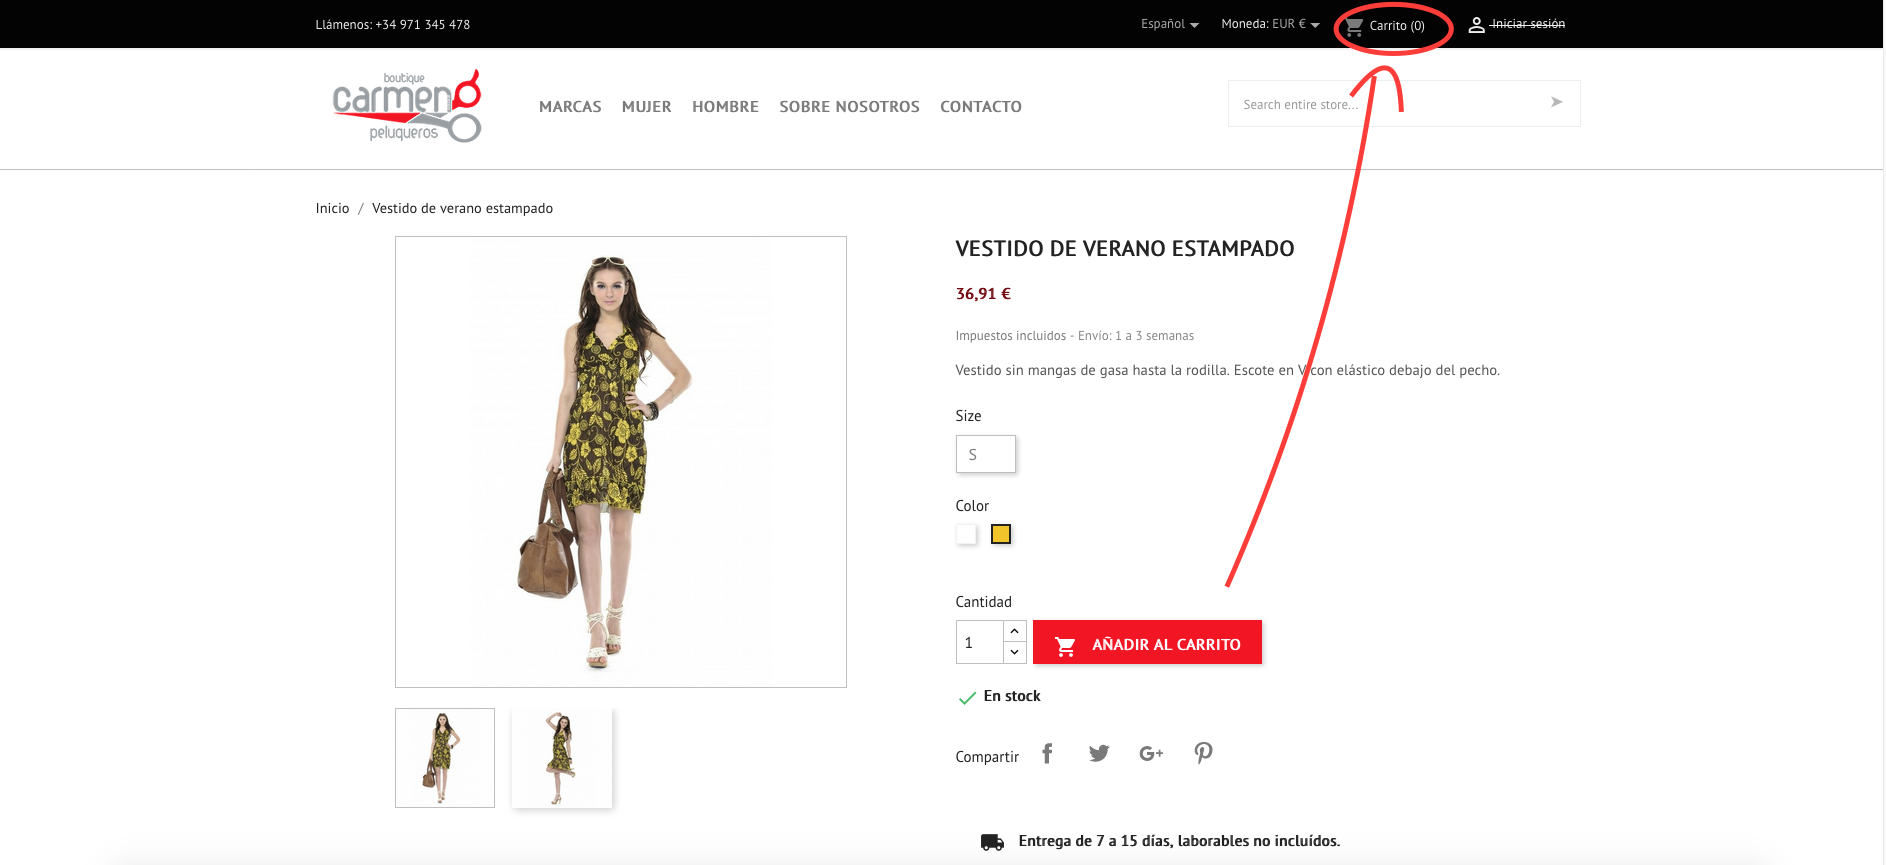The image size is (1886, 865).
Task: Open the Moneda EUR currency dropdown
Action: [x=1270, y=24]
